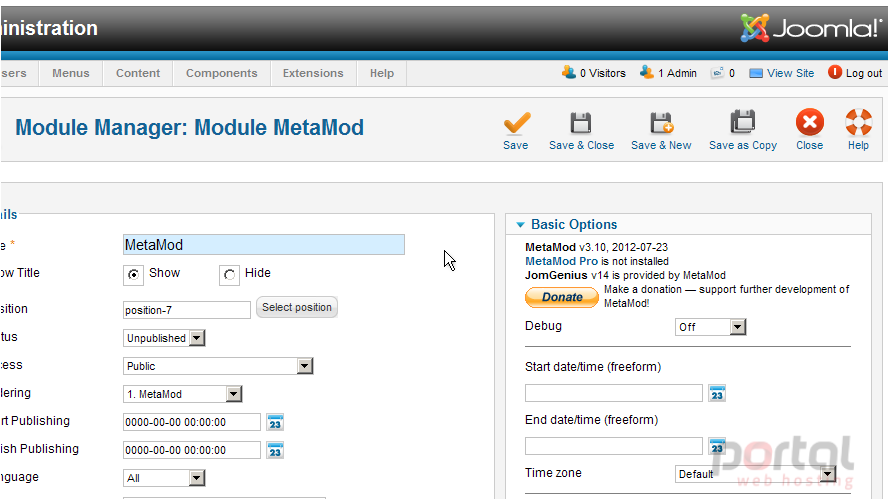Click the module title field containing MetaMod
The height and width of the screenshot is (500, 889).
pos(264,244)
